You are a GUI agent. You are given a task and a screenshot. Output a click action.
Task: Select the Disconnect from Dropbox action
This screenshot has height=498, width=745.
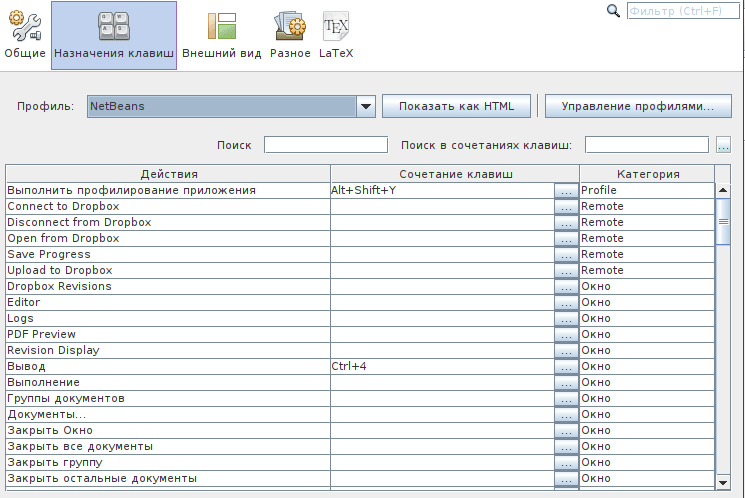(x=168, y=222)
